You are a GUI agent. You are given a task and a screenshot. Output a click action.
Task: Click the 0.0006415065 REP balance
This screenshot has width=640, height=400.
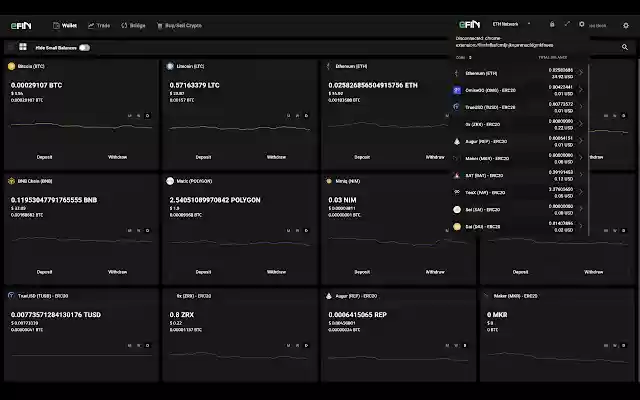coord(357,315)
